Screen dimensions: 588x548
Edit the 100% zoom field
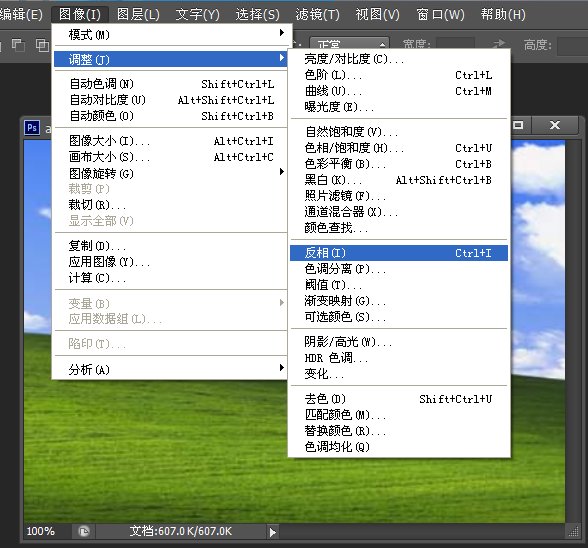click(x=40, y=531)
